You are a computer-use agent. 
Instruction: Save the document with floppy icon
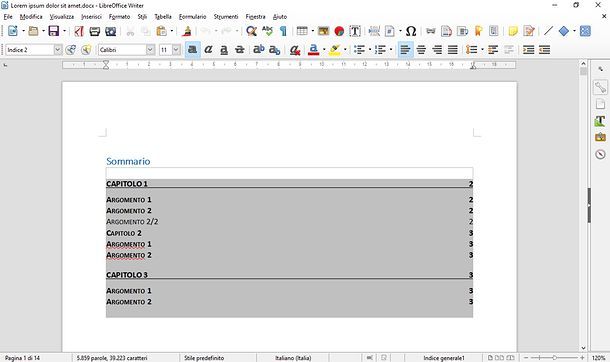[x=54, y=31]
